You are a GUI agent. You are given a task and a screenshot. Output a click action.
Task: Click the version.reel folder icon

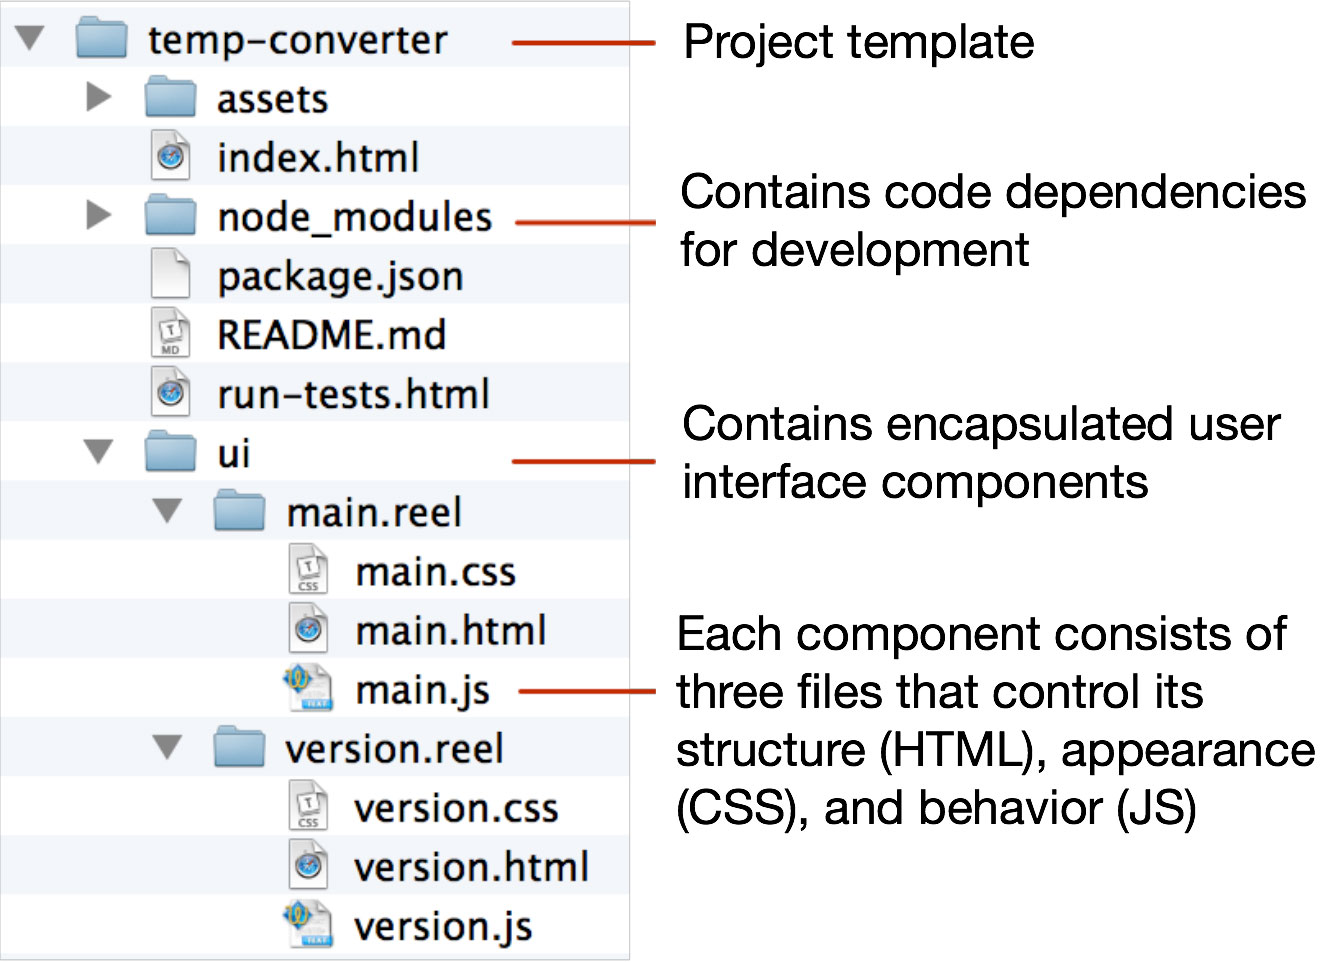click(x=240, y=747)
